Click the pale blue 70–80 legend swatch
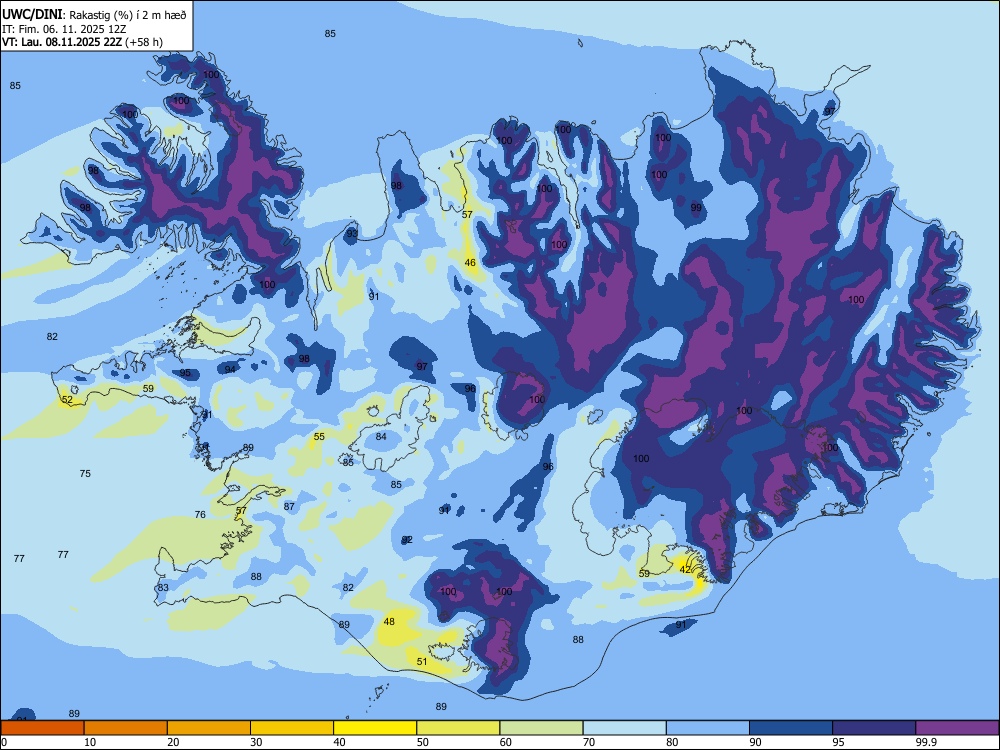Viewport: 1000px width, 750px height. click(x=624, y=728)
